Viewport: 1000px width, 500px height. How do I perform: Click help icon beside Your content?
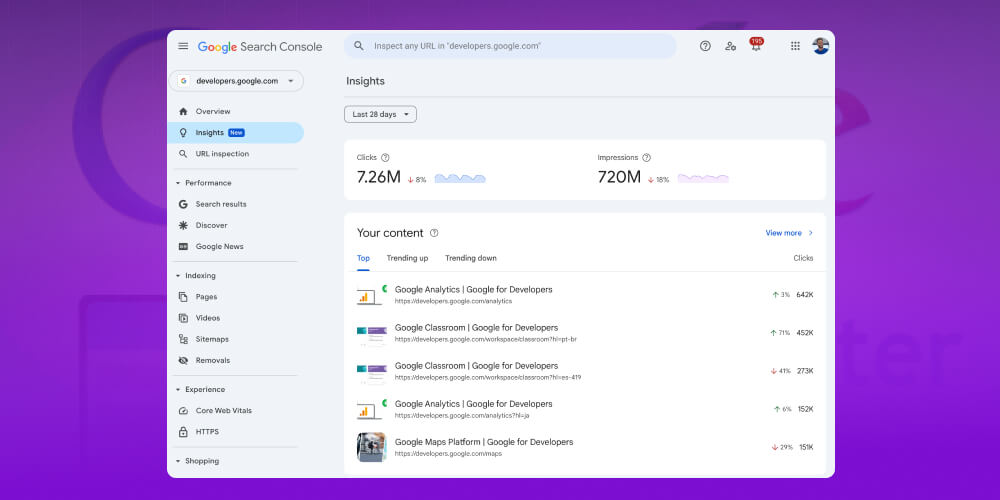point(434,233)
